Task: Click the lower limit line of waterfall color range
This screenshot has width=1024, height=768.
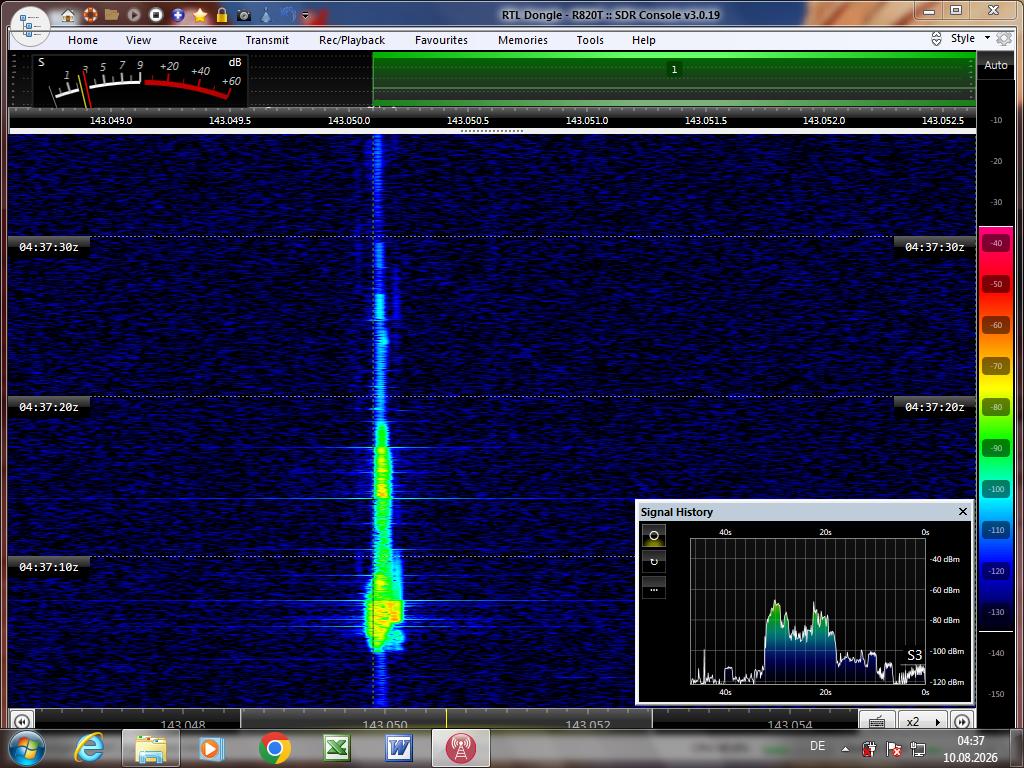Action: click(995, 632)
